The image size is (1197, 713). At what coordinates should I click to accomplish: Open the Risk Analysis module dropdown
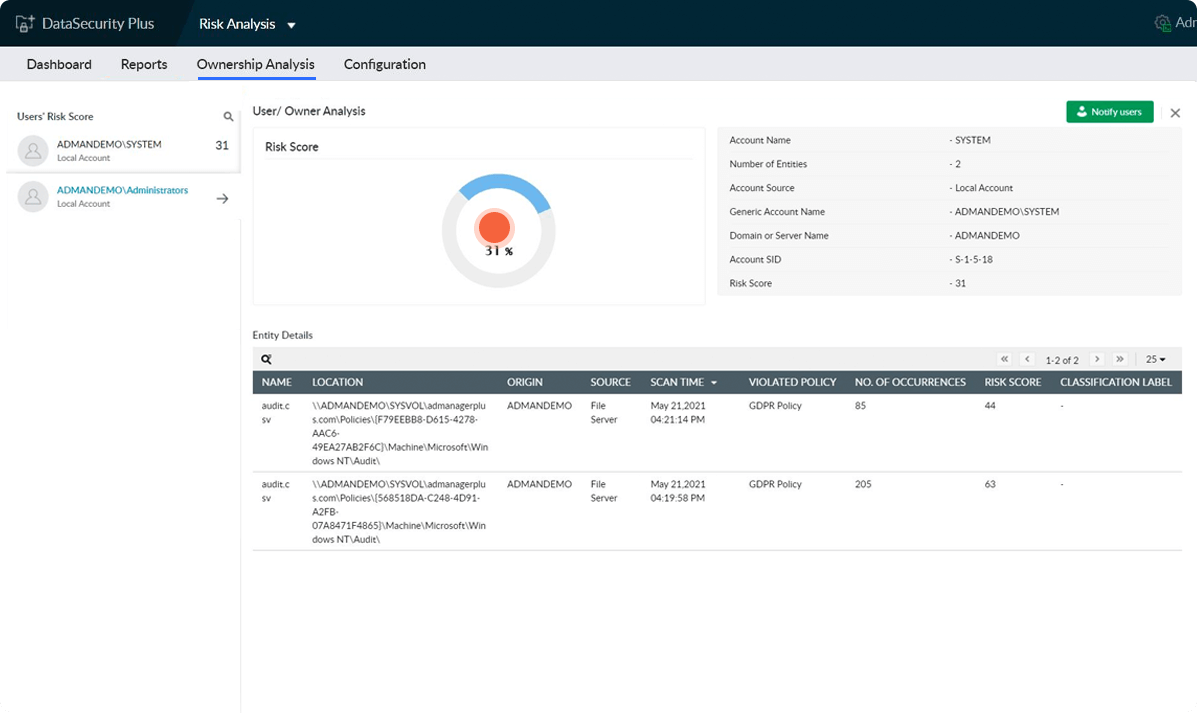pyautogui.click(x=291, y=25)
